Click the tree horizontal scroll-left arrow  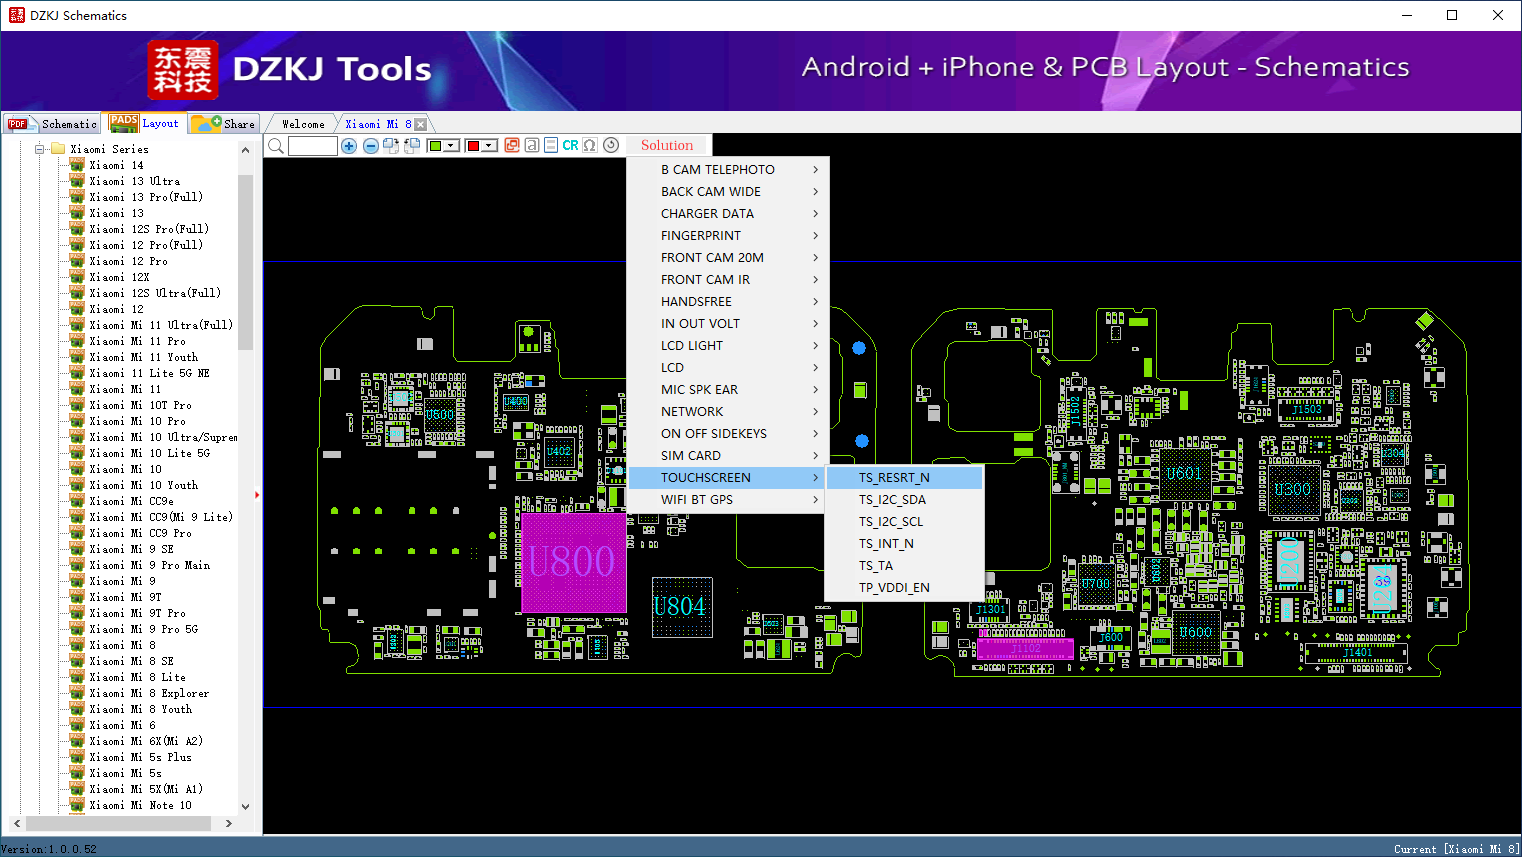tap(16, 824)
